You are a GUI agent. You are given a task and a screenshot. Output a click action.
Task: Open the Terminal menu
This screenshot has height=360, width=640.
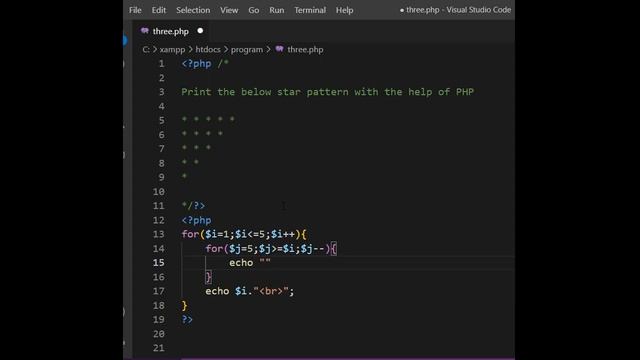310,10
